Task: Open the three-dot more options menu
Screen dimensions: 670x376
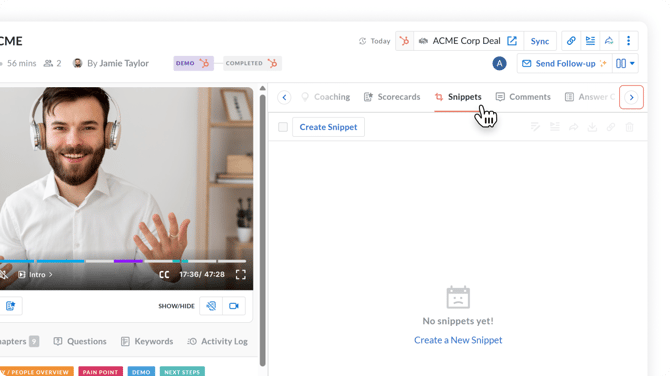Action: tap(628, 41)
